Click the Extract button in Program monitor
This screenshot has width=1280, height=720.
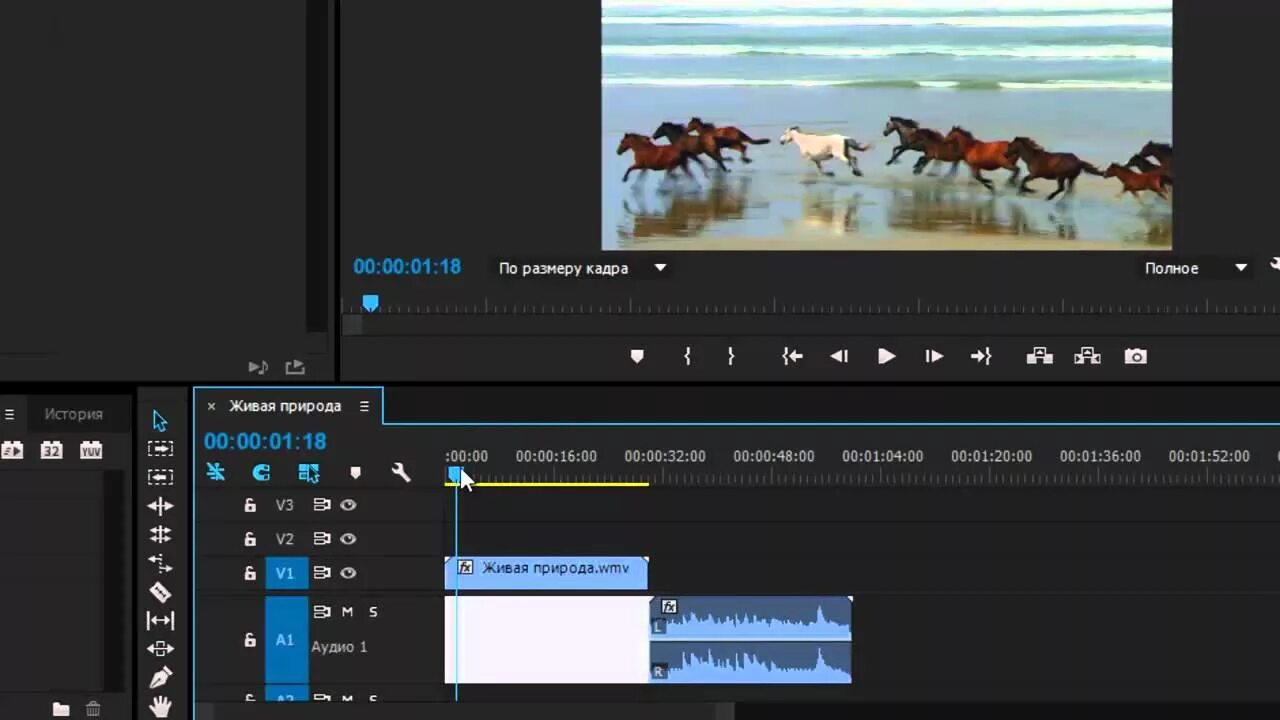(1087, 356)
